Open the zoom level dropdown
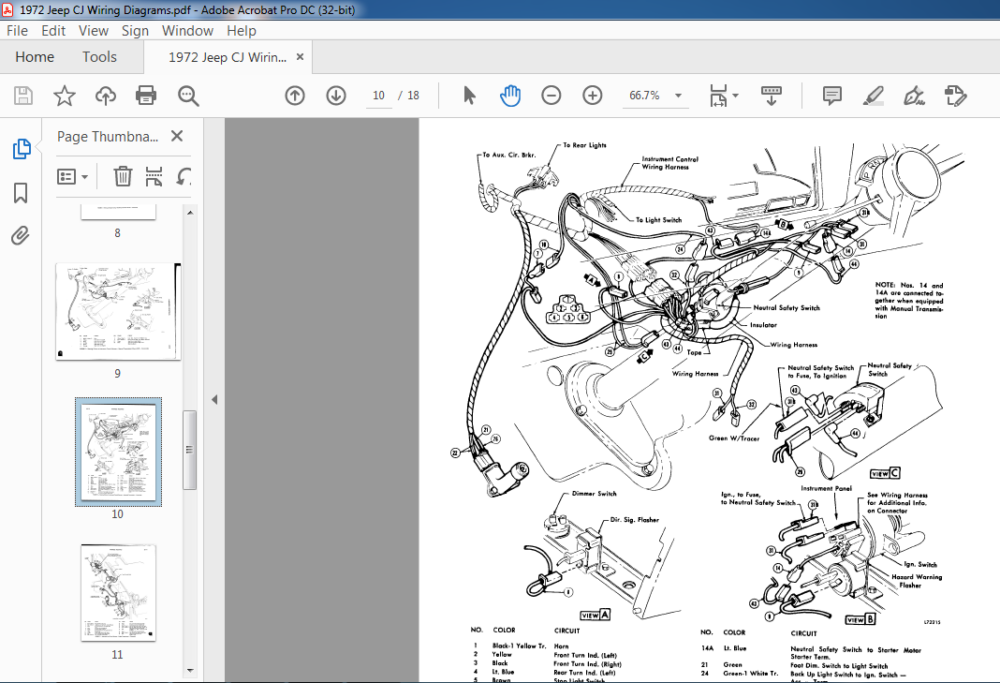1000x683 pixels. point(679,96)
